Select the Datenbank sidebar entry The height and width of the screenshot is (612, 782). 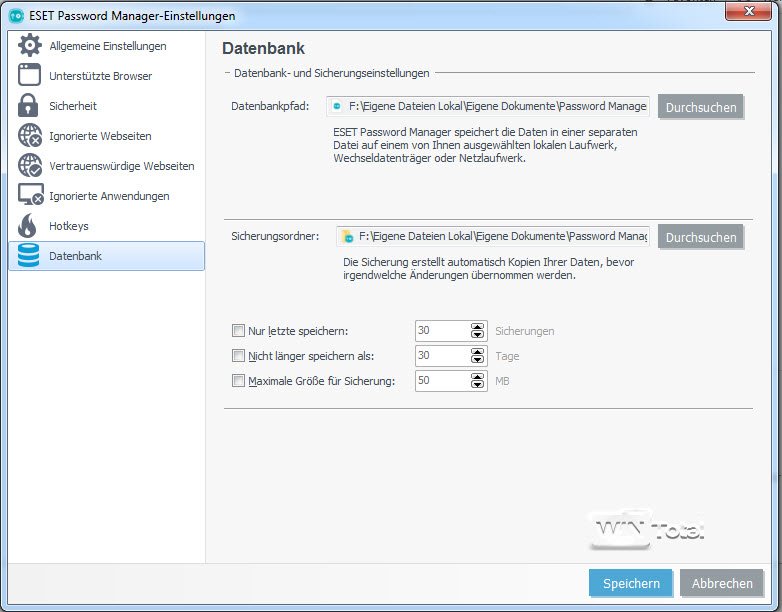[x=106, y=256]
